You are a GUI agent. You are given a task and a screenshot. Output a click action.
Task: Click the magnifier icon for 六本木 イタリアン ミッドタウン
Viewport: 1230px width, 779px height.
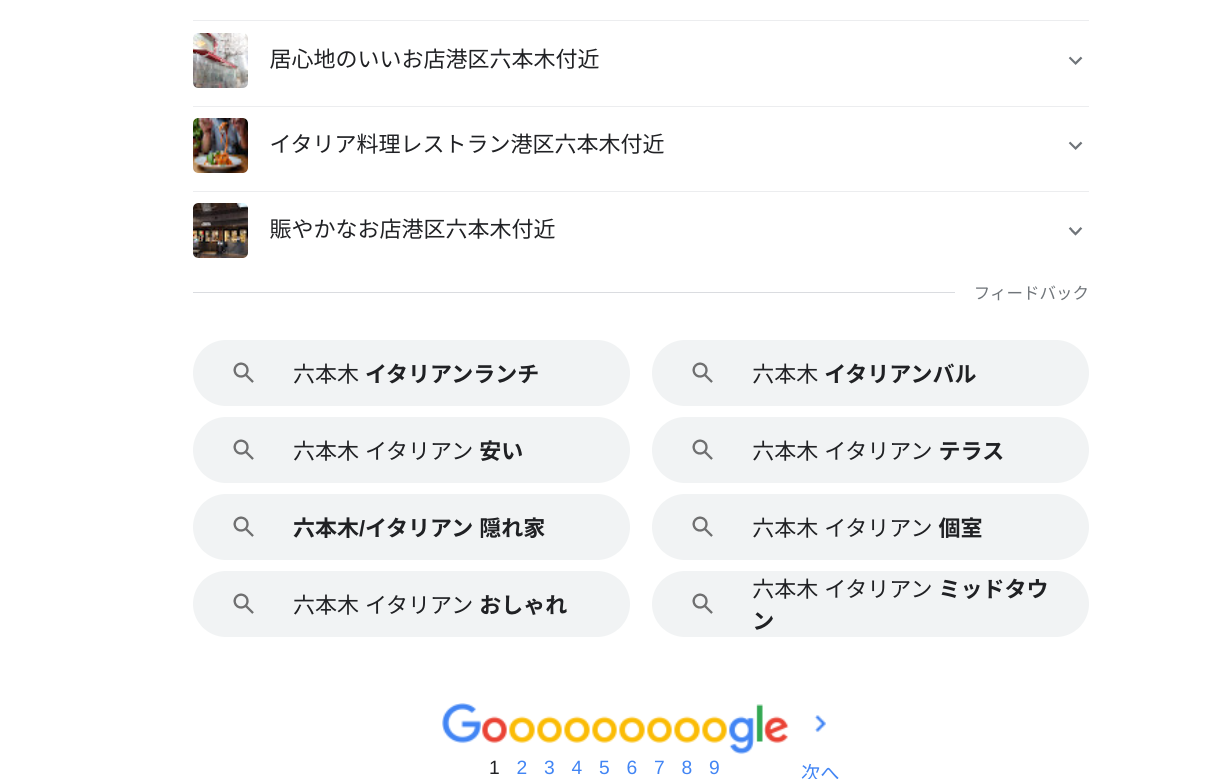[702, 604]
